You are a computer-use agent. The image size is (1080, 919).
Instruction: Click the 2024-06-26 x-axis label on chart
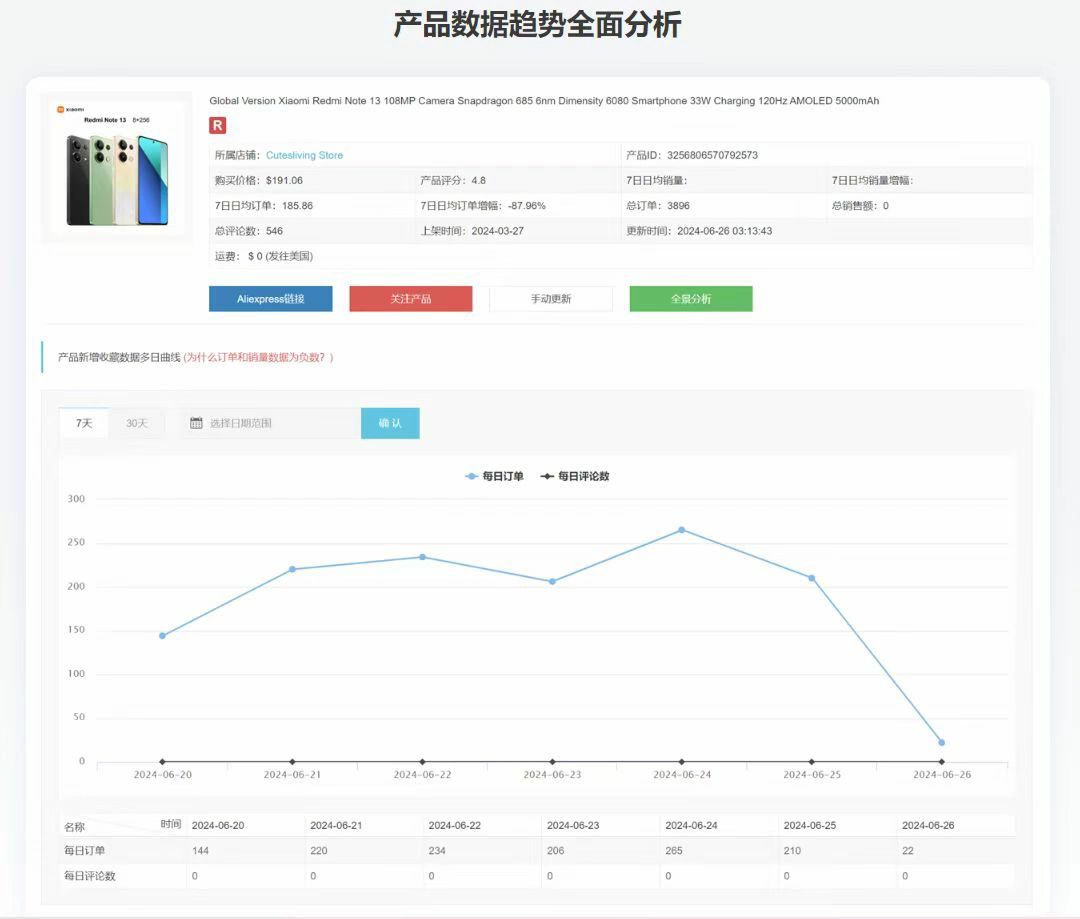pos(942,775)
